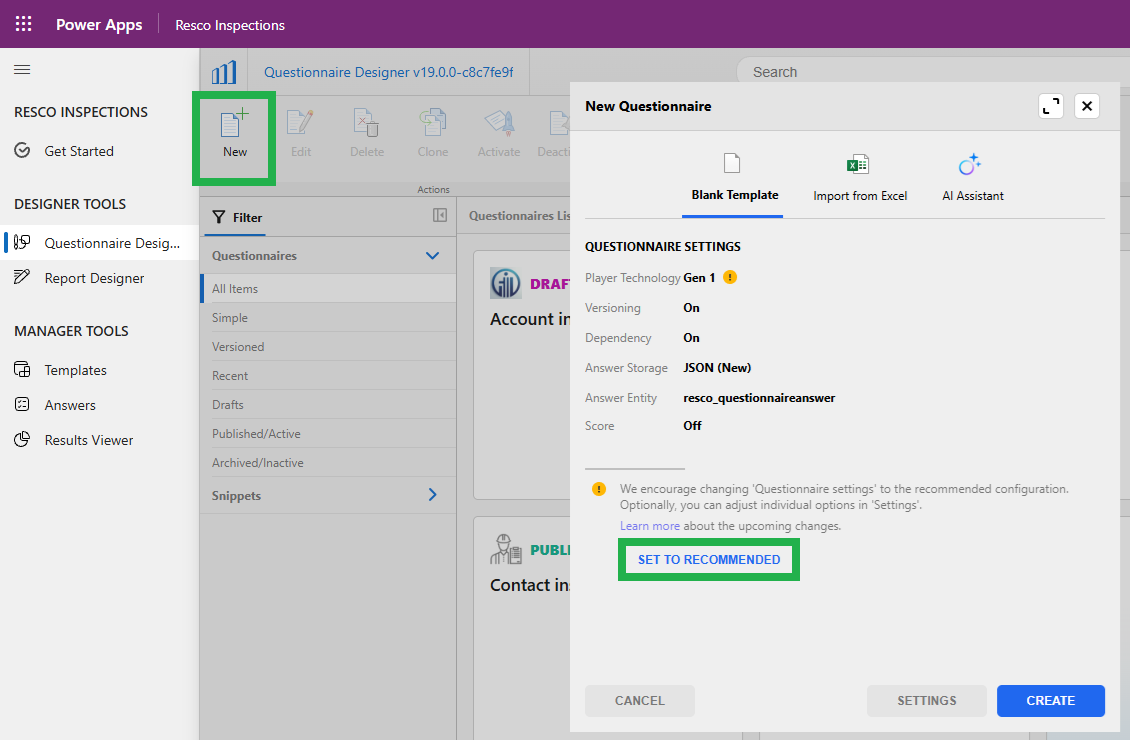This screenshot has width=1130, height=740.
Task: Click the Player Technology warning icon
Action: (x=730, y=278)
